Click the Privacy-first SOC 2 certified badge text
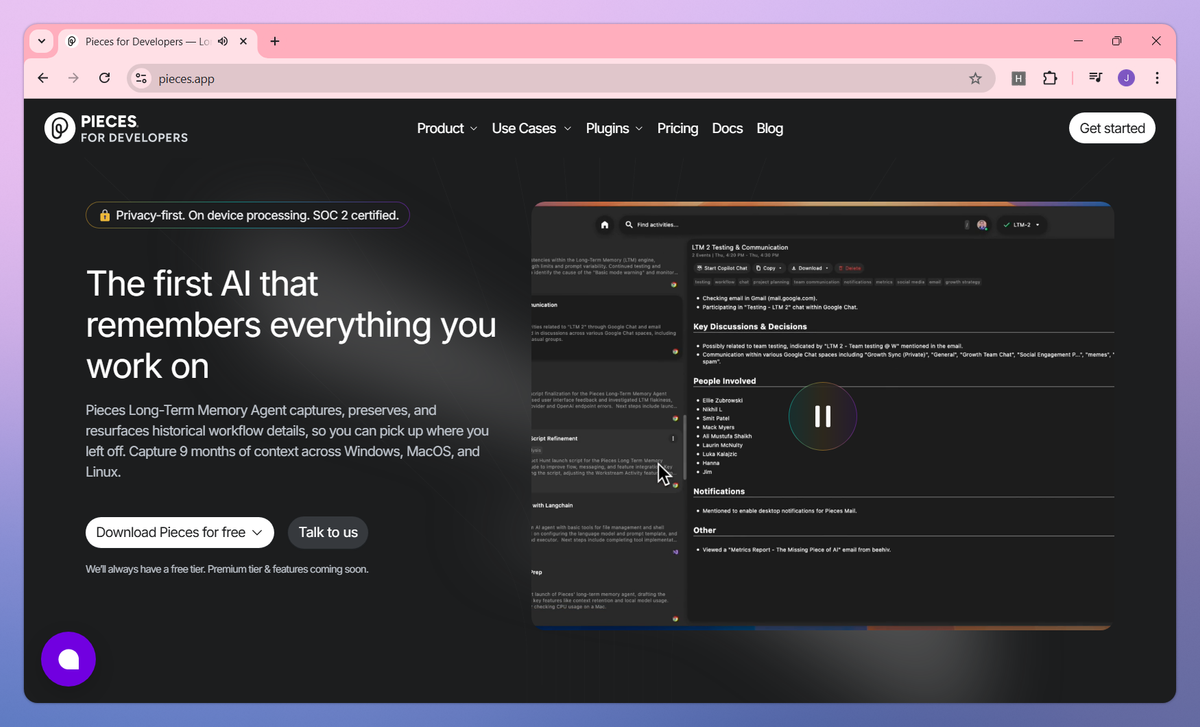The width and height of the screenshot is (1200, 727). [x=257, y=215]
